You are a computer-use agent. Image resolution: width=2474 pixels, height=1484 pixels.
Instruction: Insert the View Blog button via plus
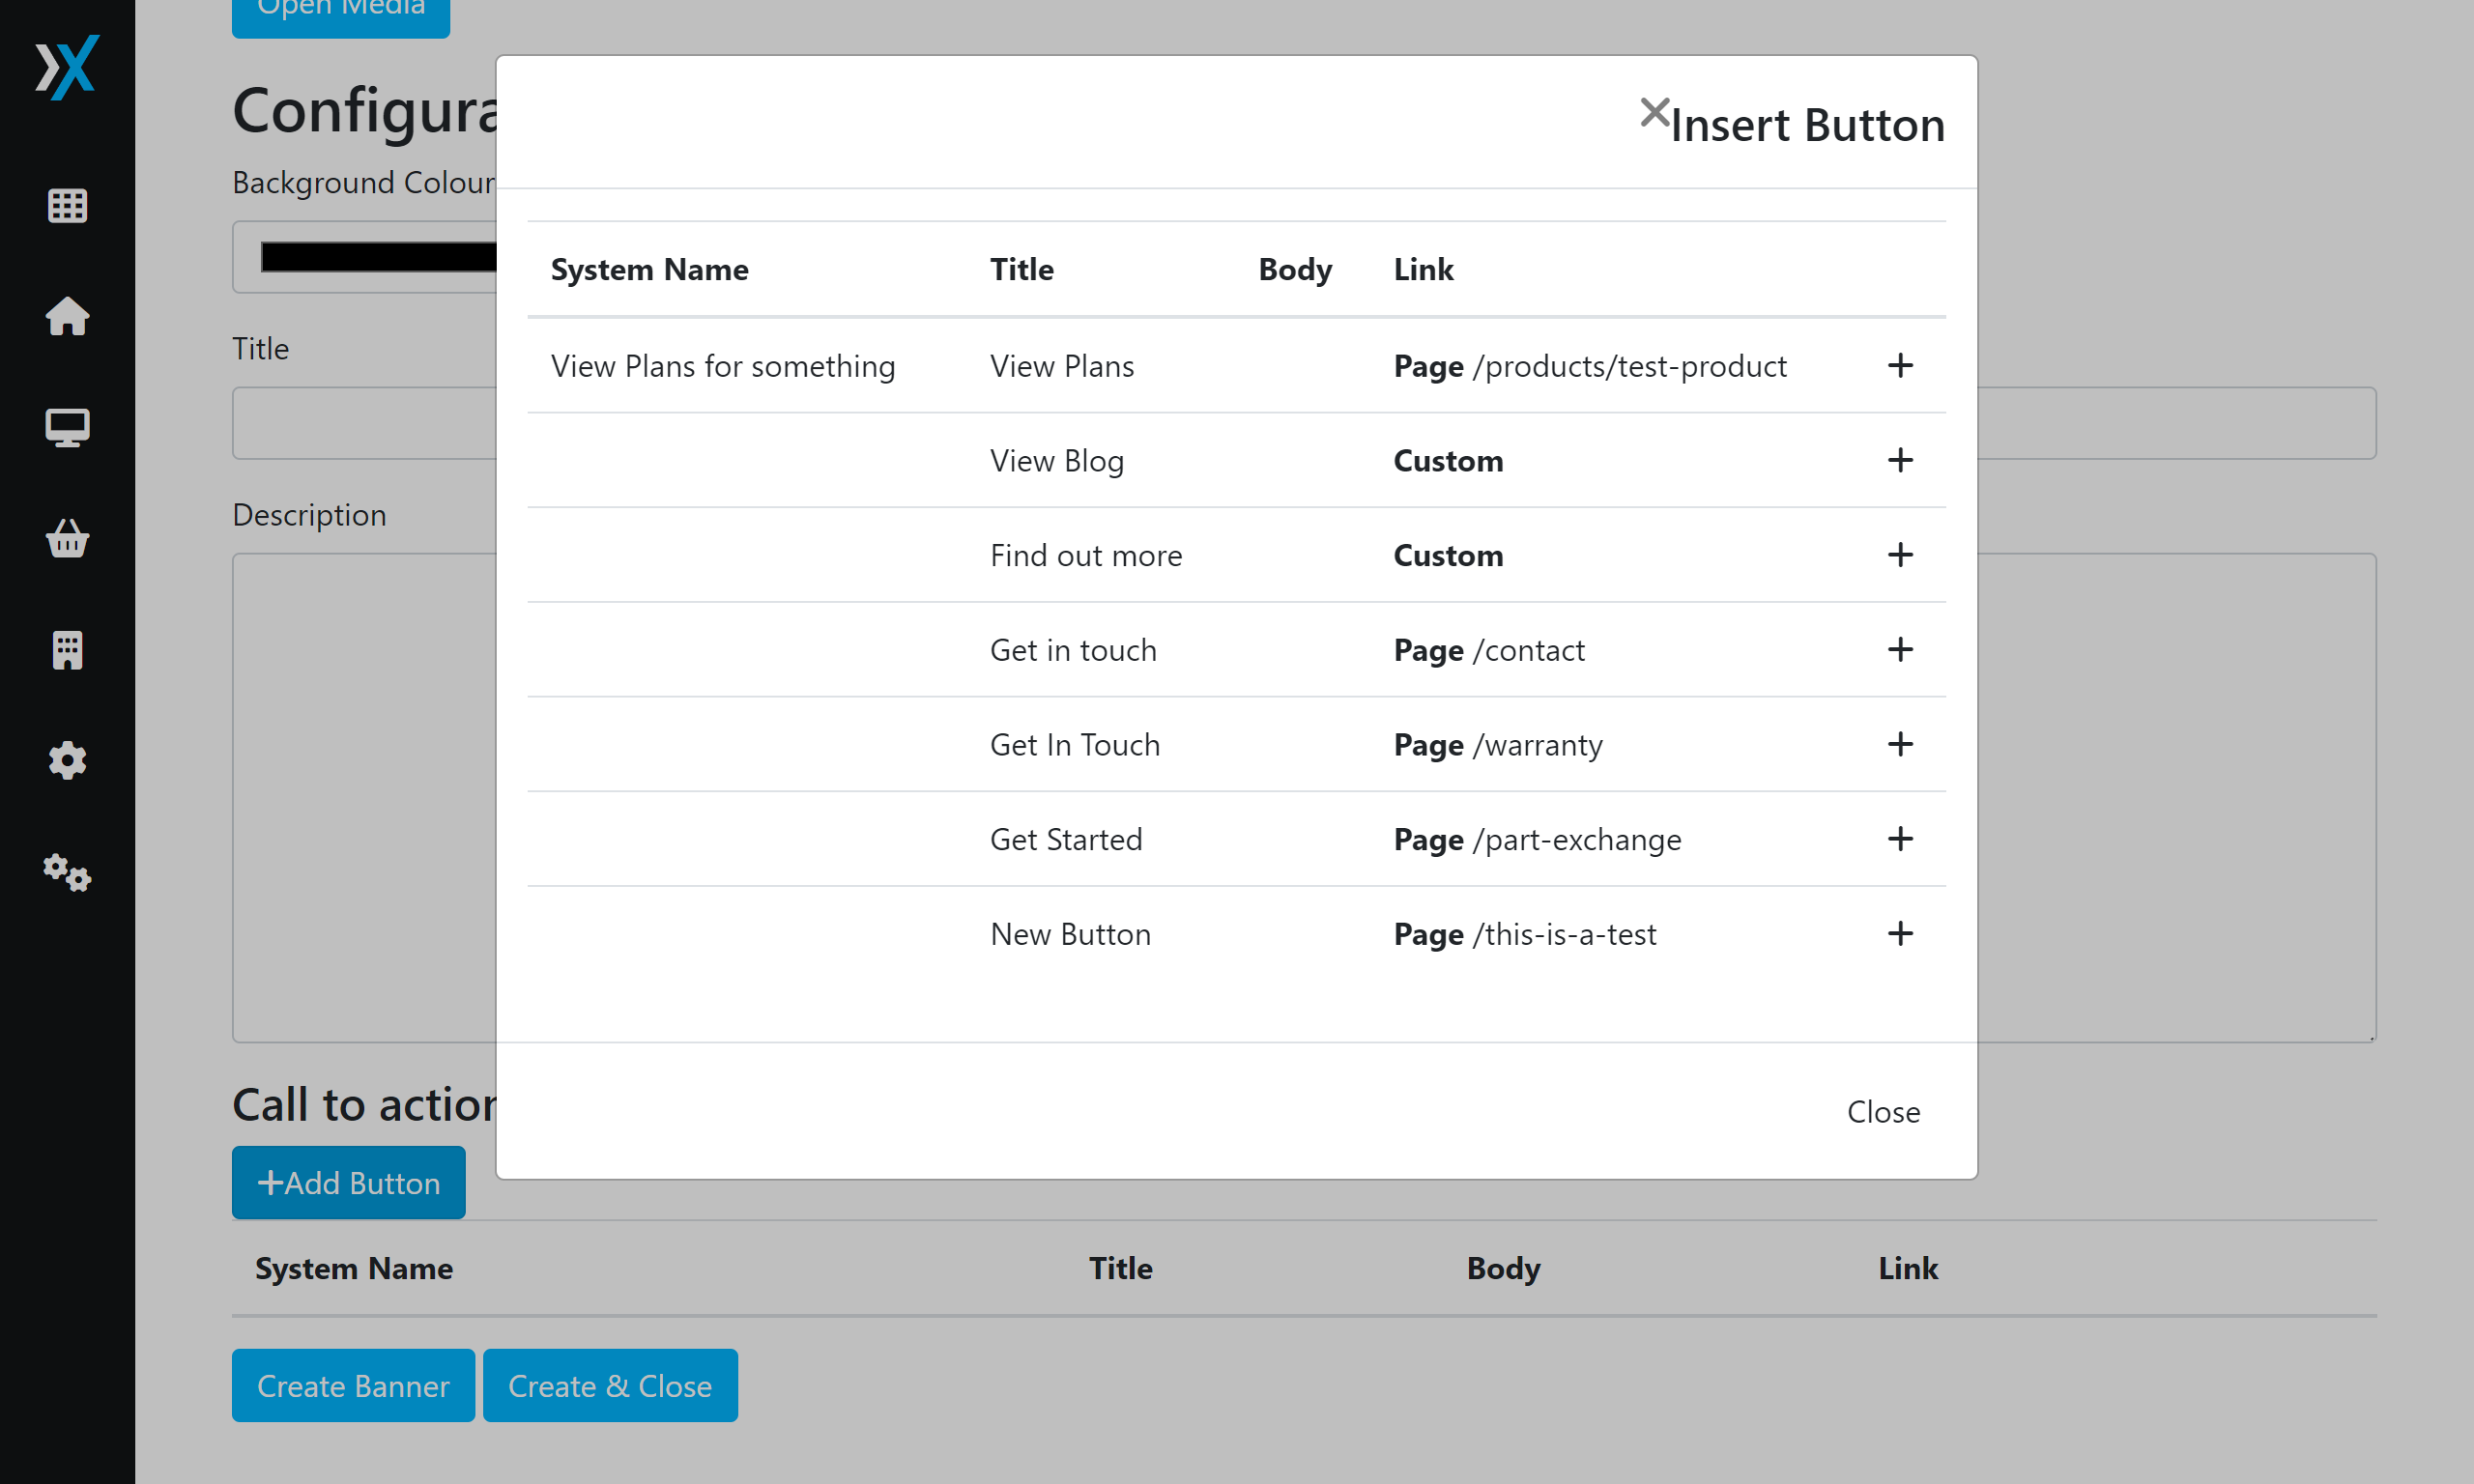tap(1900, 460)
